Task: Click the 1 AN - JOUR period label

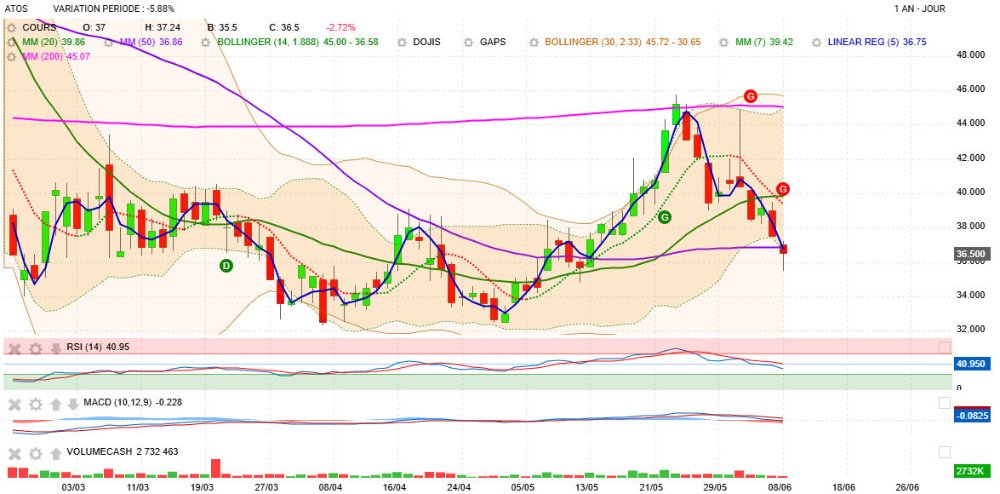Action: click(920, 9)
